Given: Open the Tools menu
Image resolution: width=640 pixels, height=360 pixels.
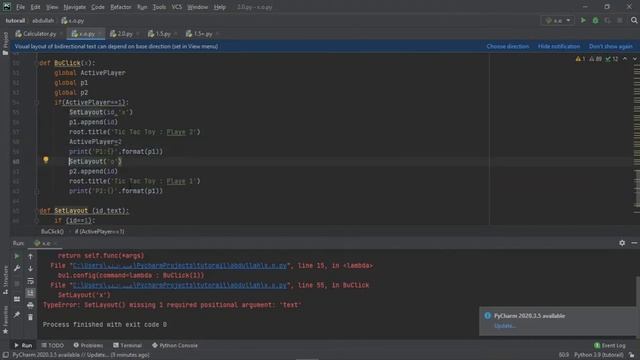Looking at the screenshot, I should tap(159, 7).
